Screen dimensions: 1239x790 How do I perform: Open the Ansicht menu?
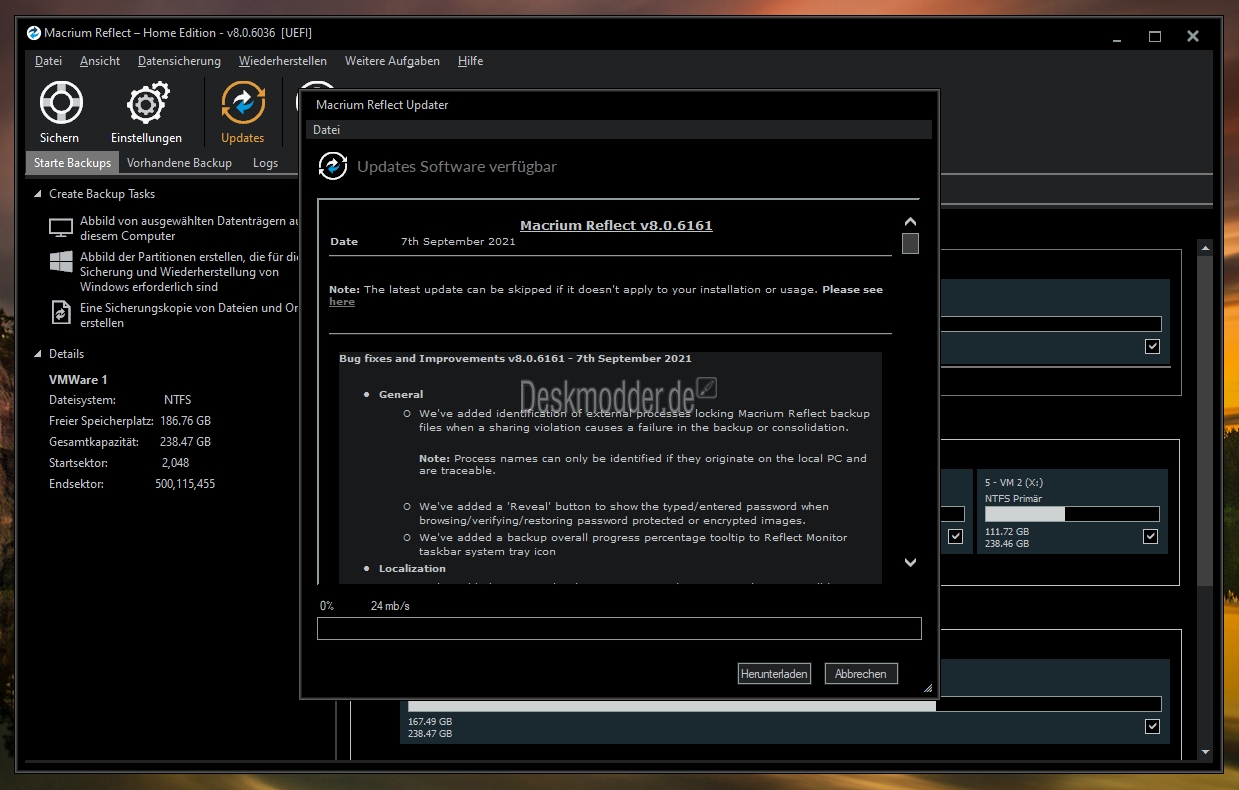tap(100, 61)
